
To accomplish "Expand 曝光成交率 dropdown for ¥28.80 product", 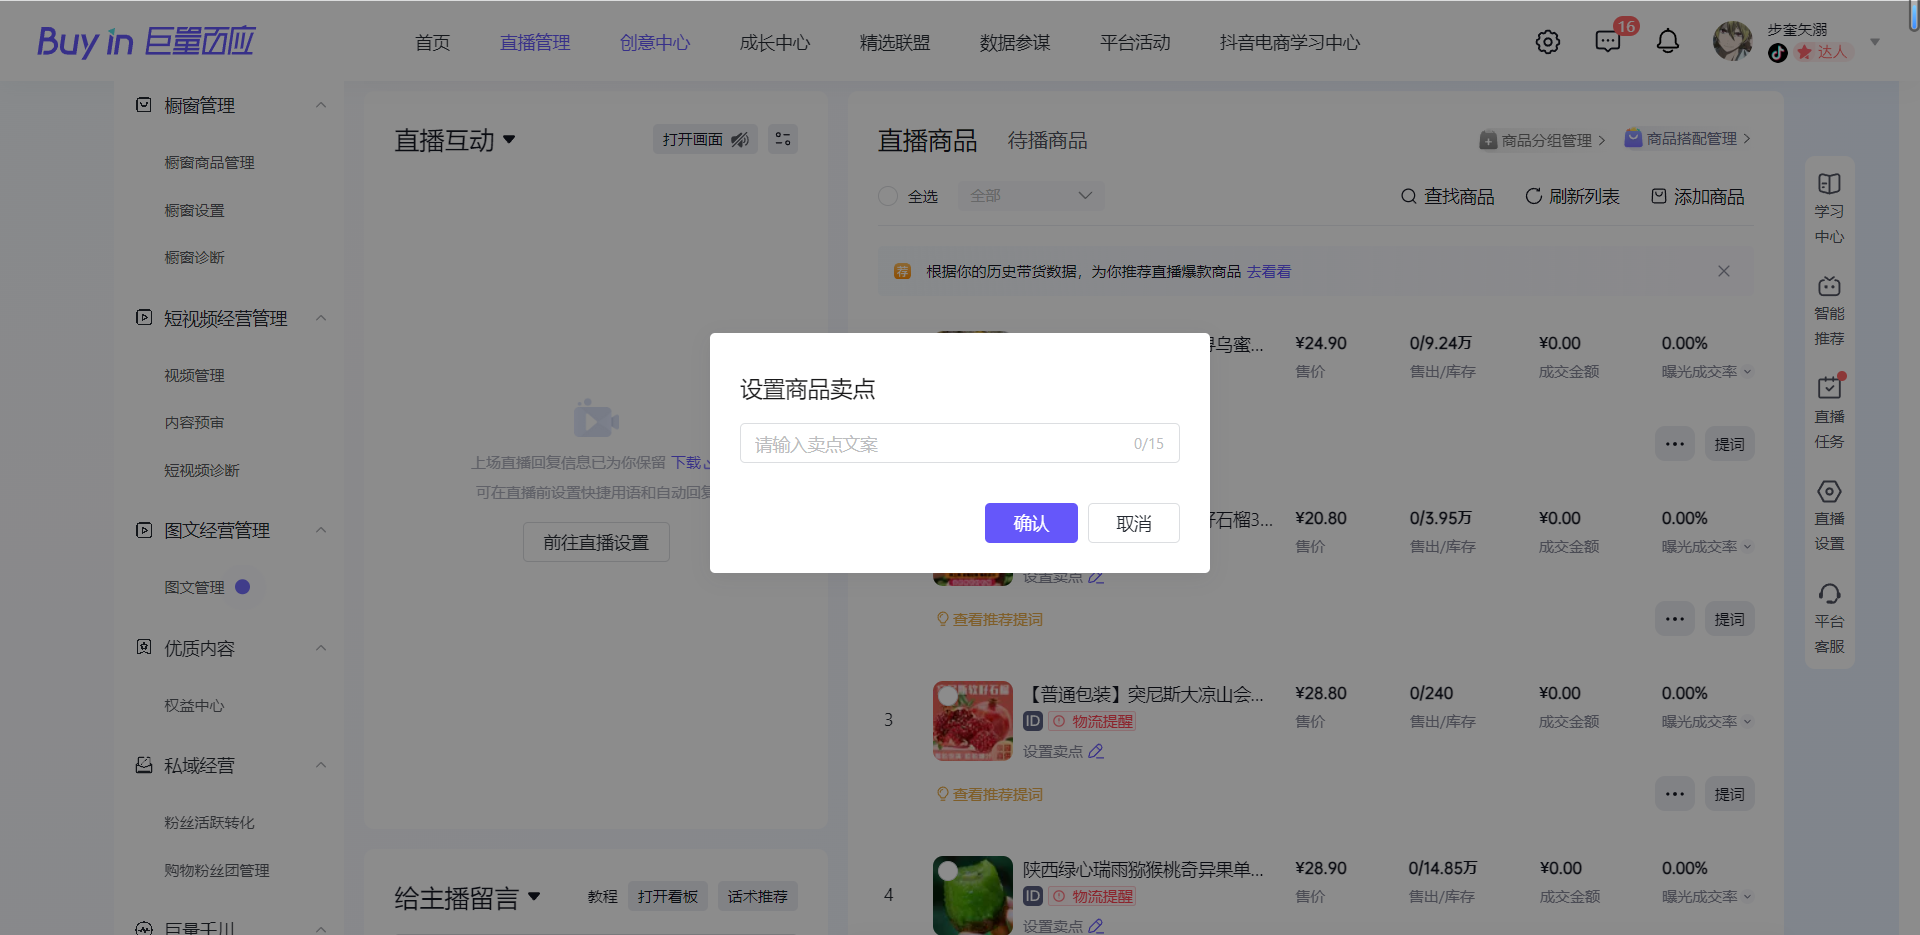I will click(1747, 721).
